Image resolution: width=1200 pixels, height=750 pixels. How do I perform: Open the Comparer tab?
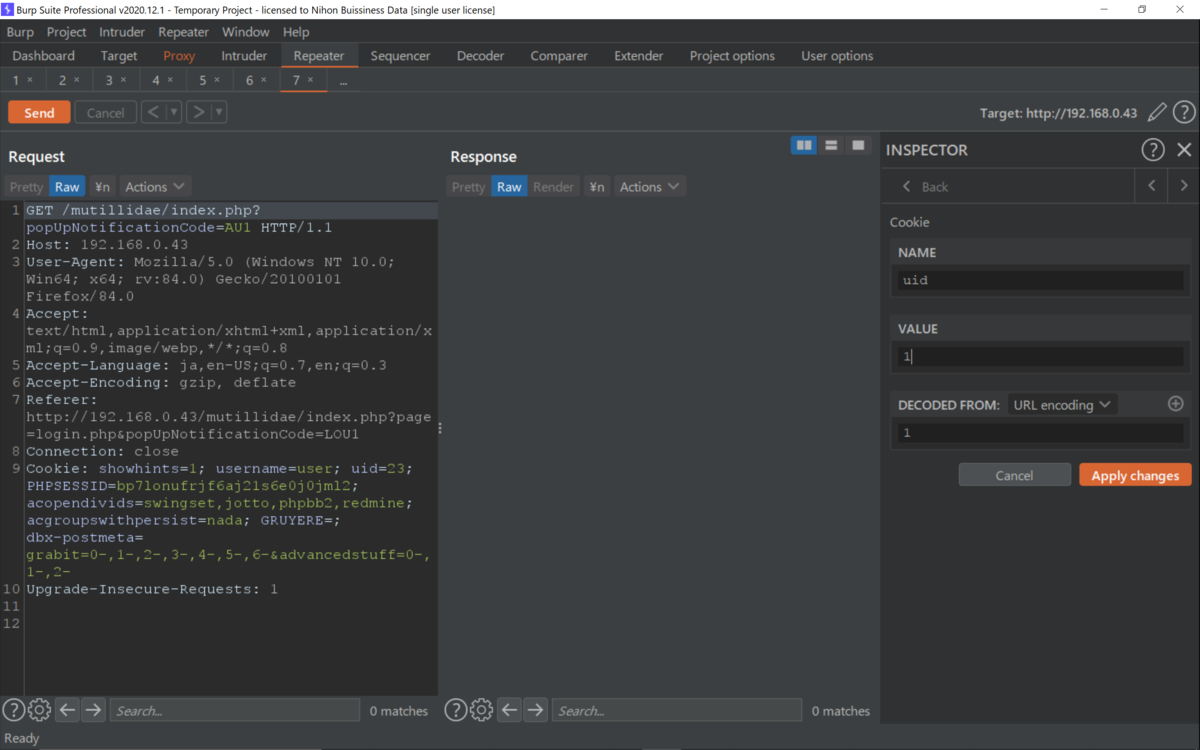[x=559, y=56]
